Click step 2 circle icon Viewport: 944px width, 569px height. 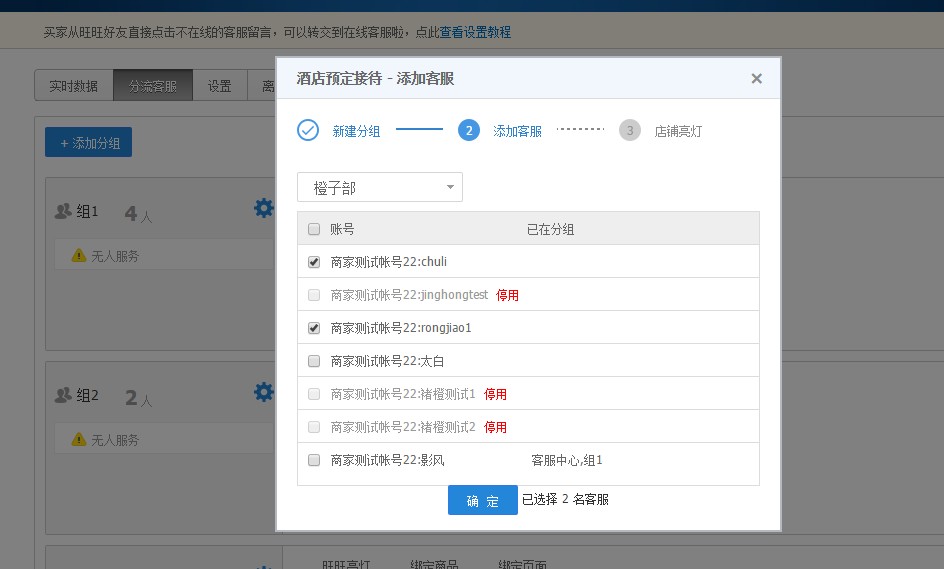click(x=469, y=130)
